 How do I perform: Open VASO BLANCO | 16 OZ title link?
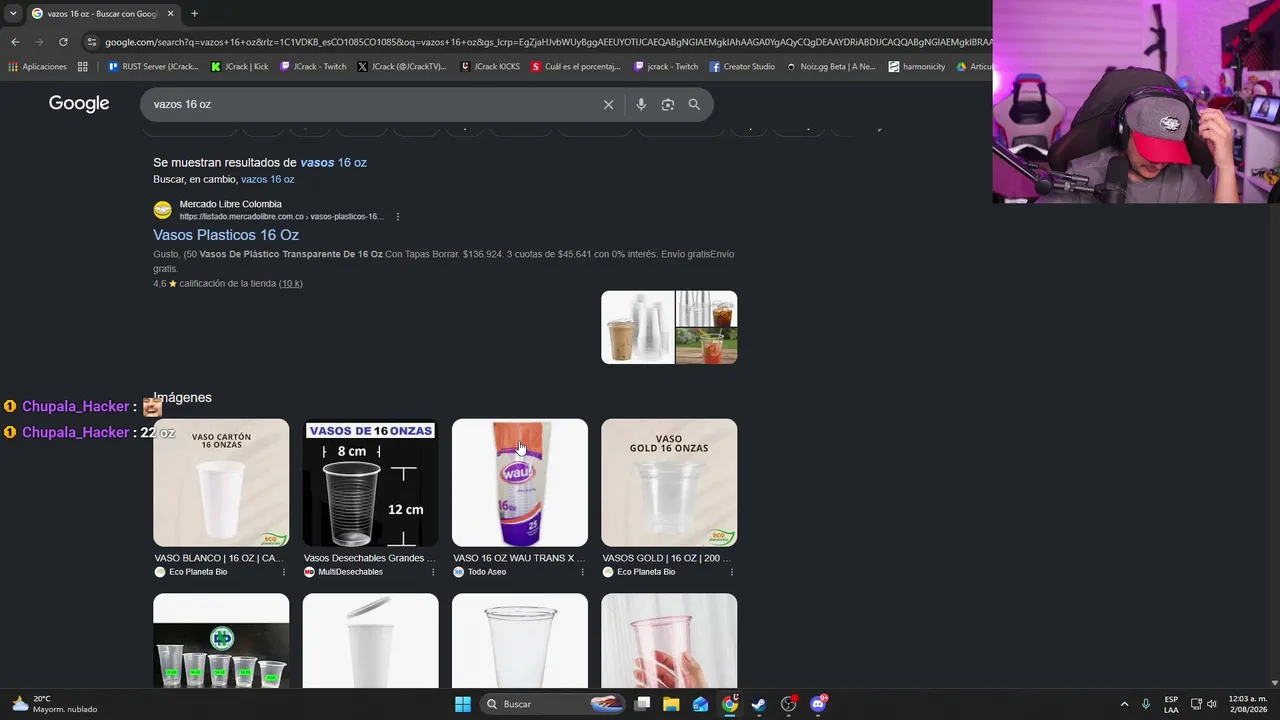coord(219,558)
